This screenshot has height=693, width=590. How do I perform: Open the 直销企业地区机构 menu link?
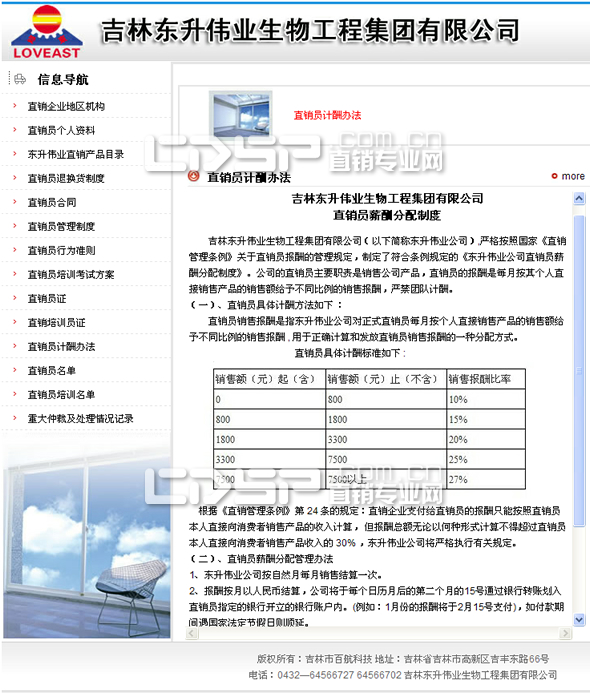click(x=66, y=107)
